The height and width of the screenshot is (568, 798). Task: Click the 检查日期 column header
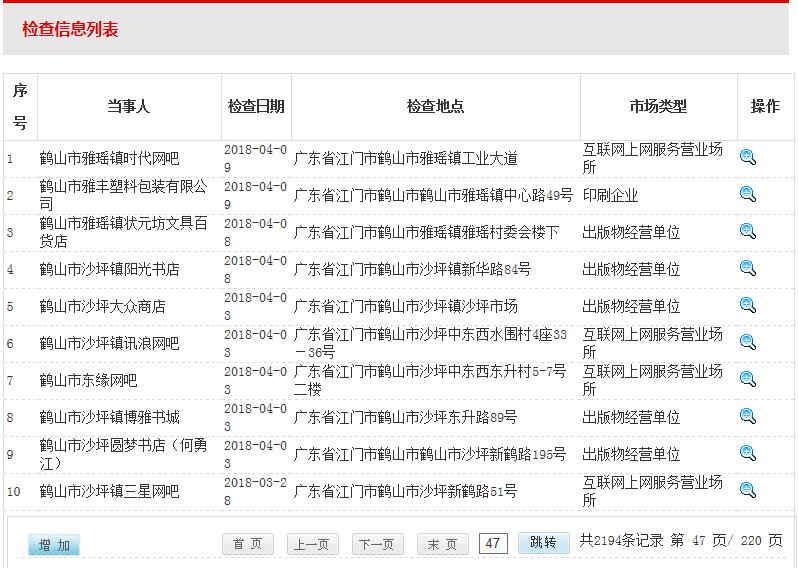coord(256,106)
